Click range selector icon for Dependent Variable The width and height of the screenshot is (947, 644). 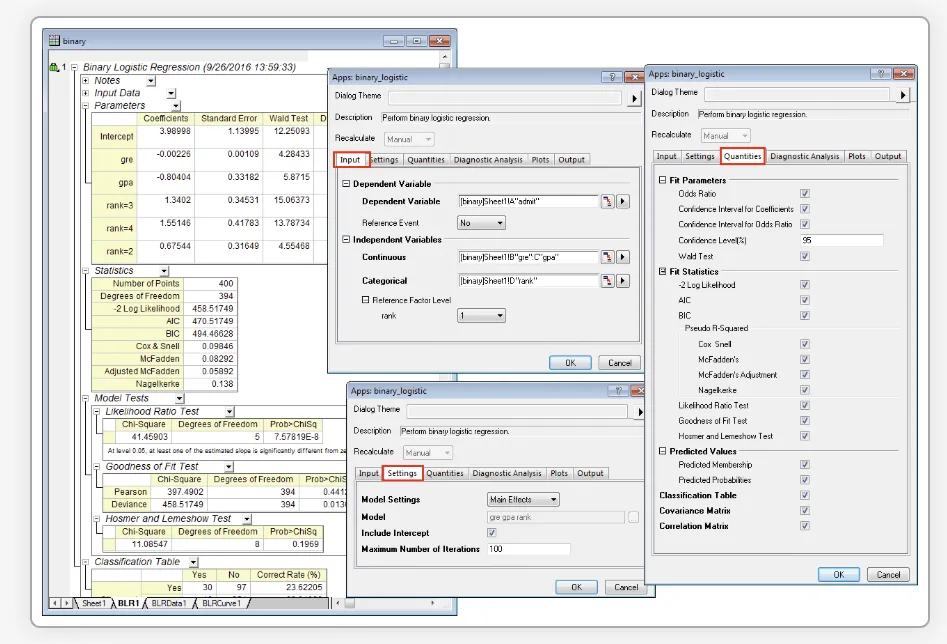pyautogui.click(x=608, y=201)
